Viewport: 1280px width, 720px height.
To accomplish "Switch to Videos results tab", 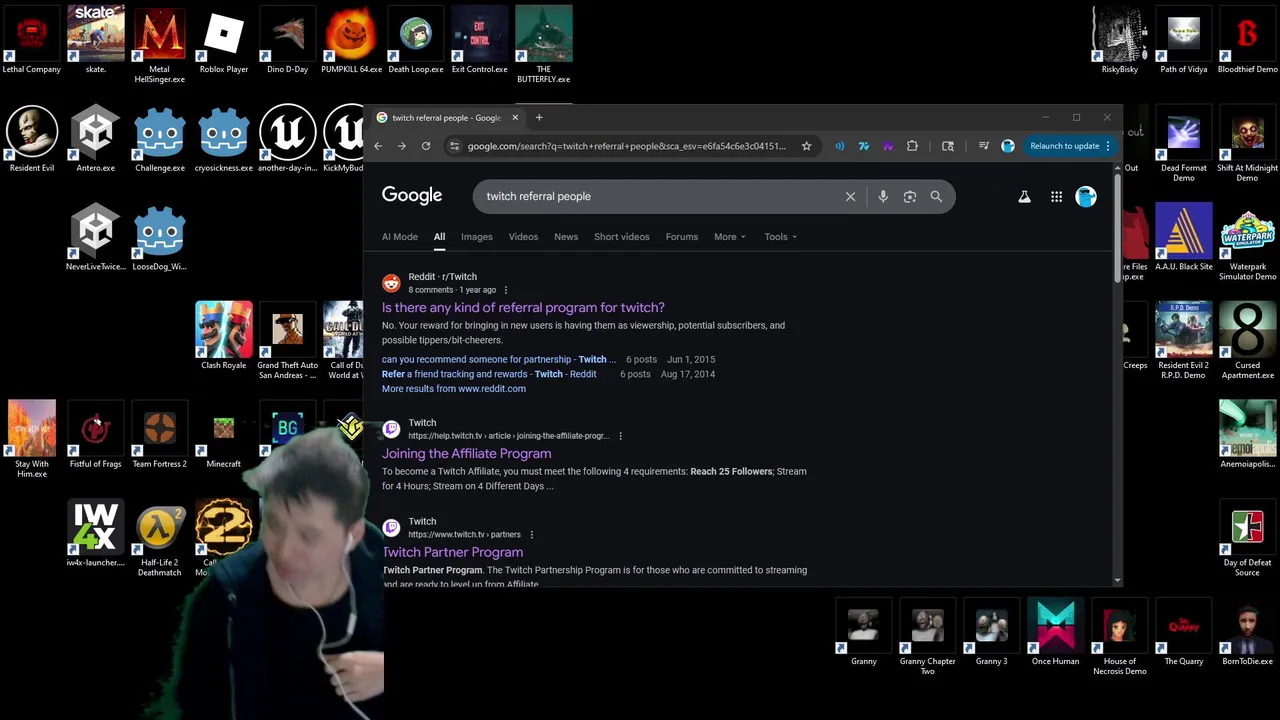I will click(x=523, y=237).
